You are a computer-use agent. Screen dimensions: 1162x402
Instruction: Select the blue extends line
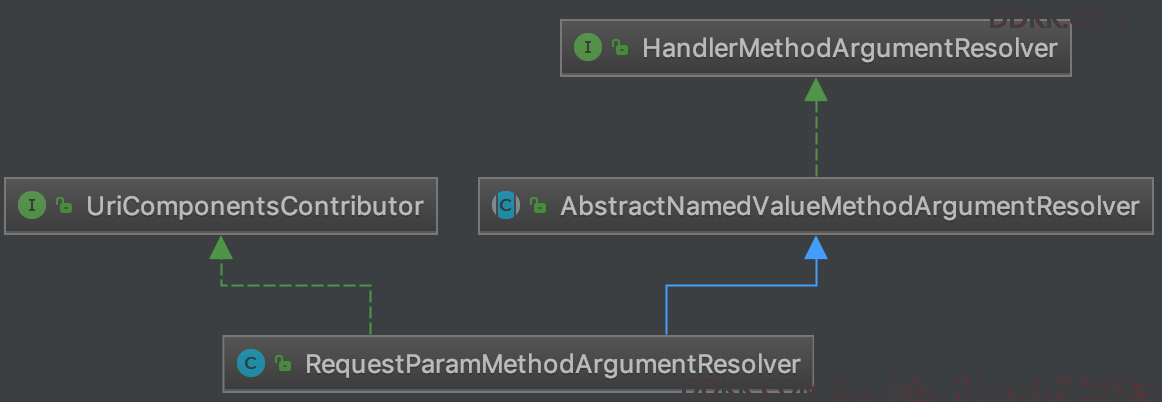(741, 286)
